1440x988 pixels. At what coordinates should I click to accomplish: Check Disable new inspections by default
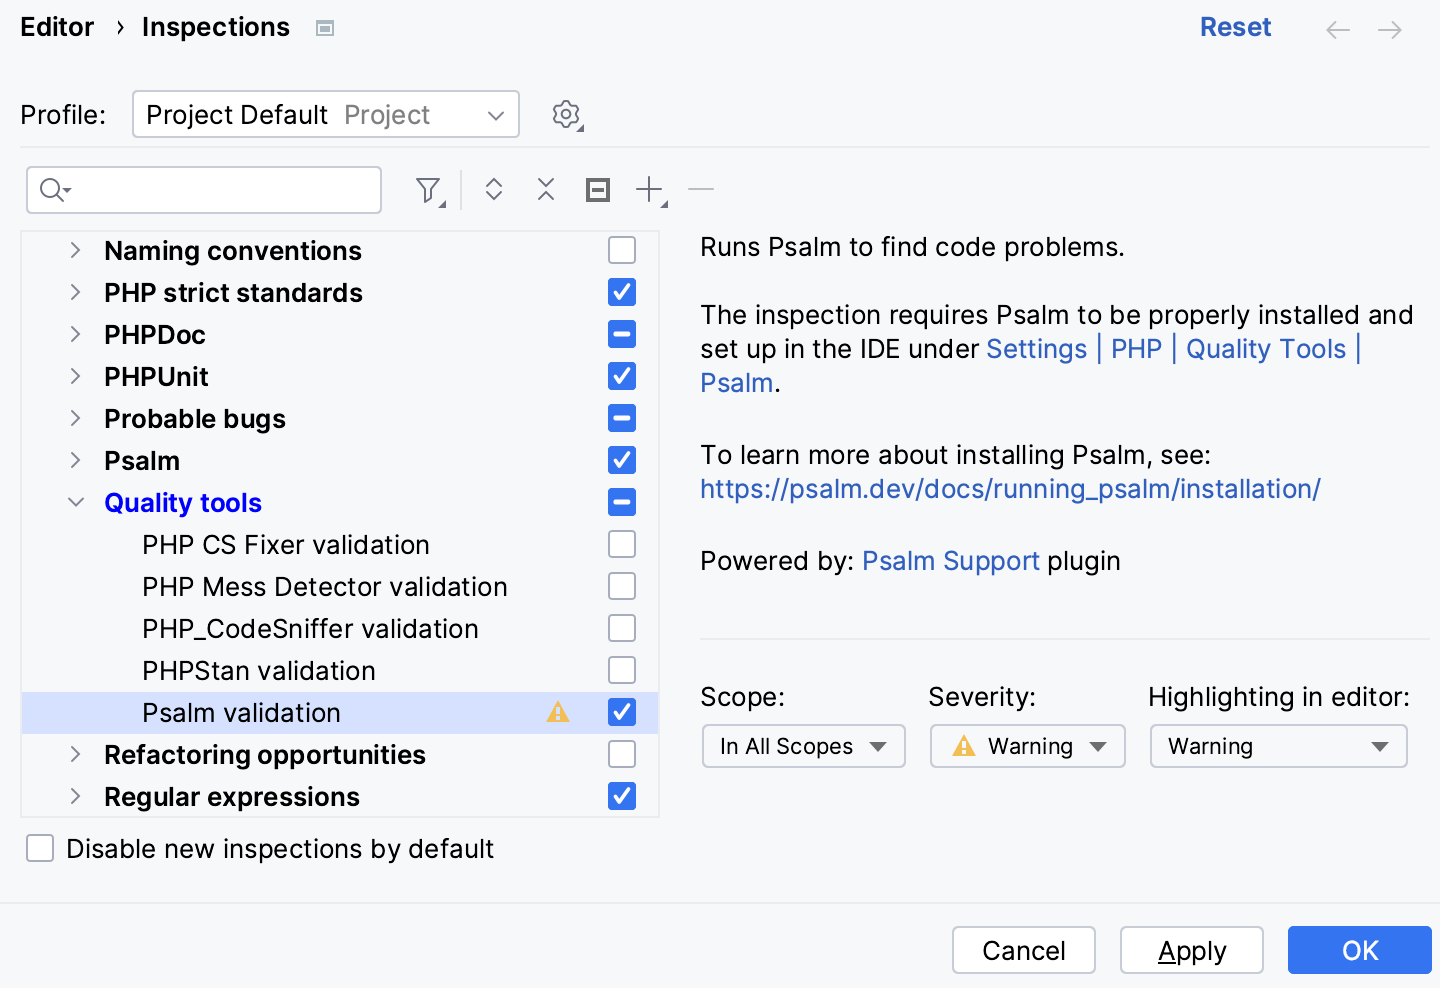[x=39, y=848]
